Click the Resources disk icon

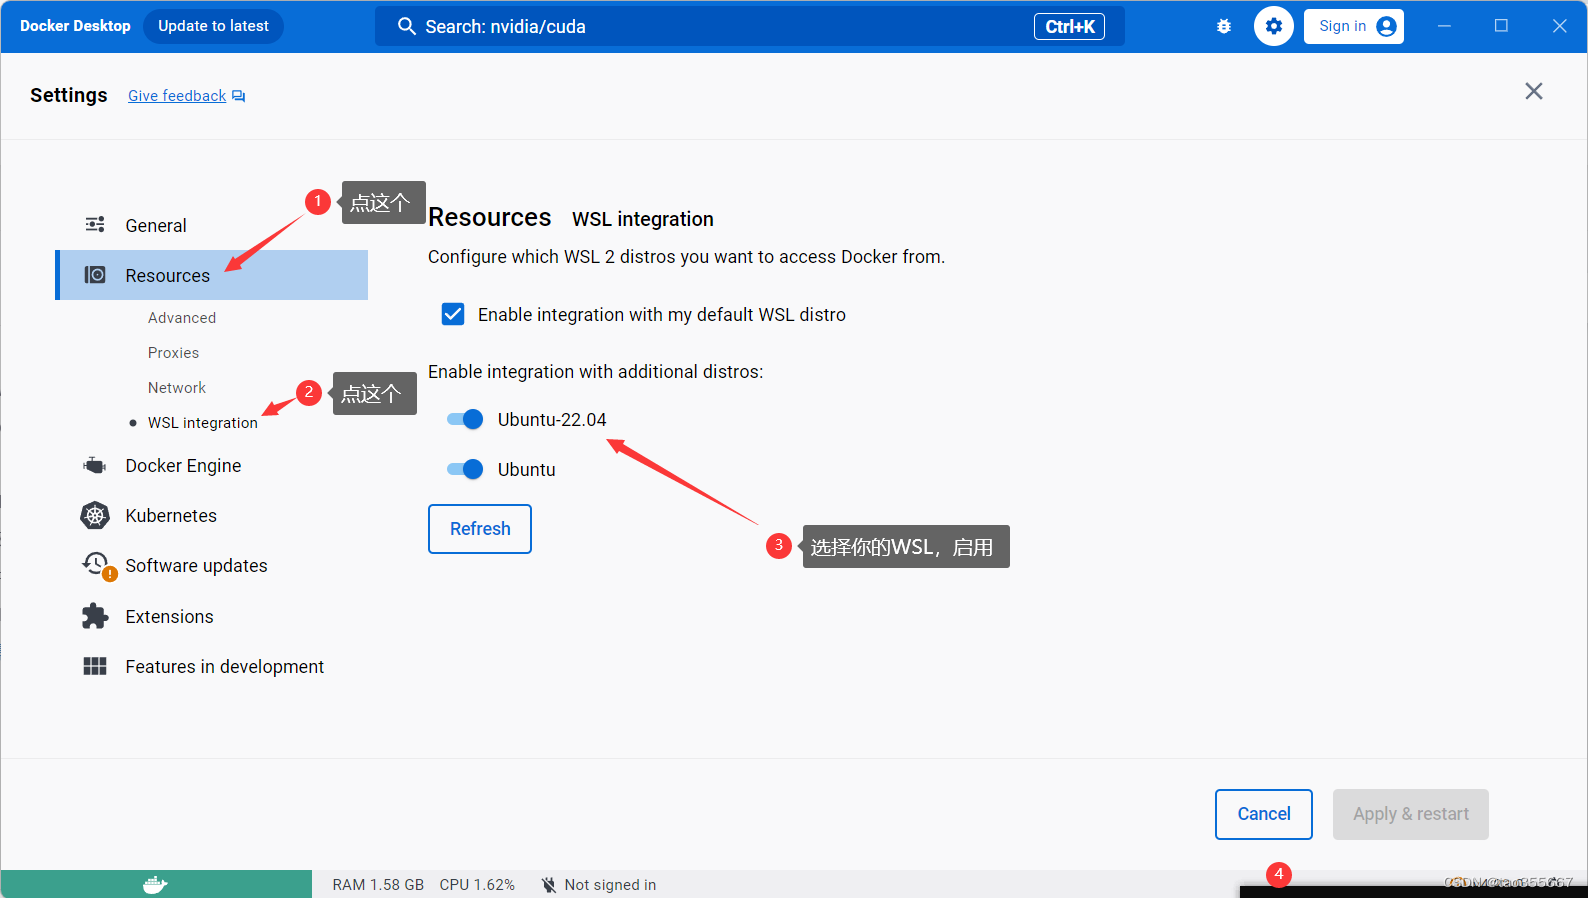pyautogui.click(x=95, y=274)
